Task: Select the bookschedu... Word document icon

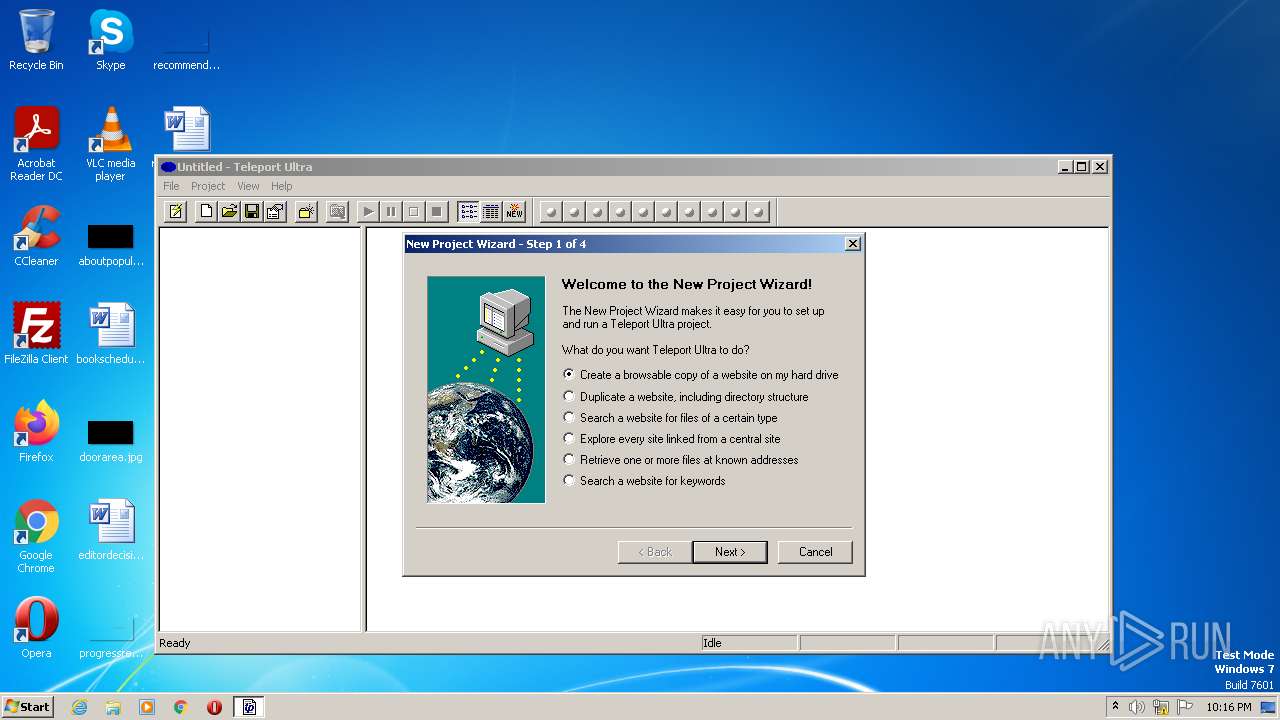Action: [x=110, y=334]
